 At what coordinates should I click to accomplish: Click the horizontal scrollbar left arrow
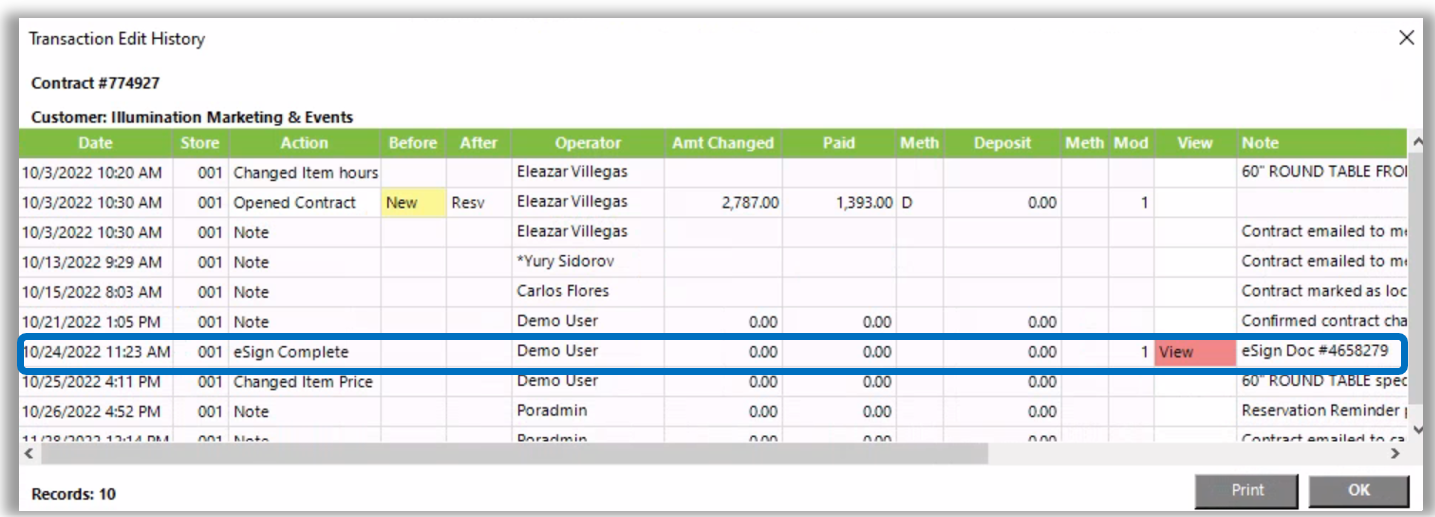coord(29,453)
